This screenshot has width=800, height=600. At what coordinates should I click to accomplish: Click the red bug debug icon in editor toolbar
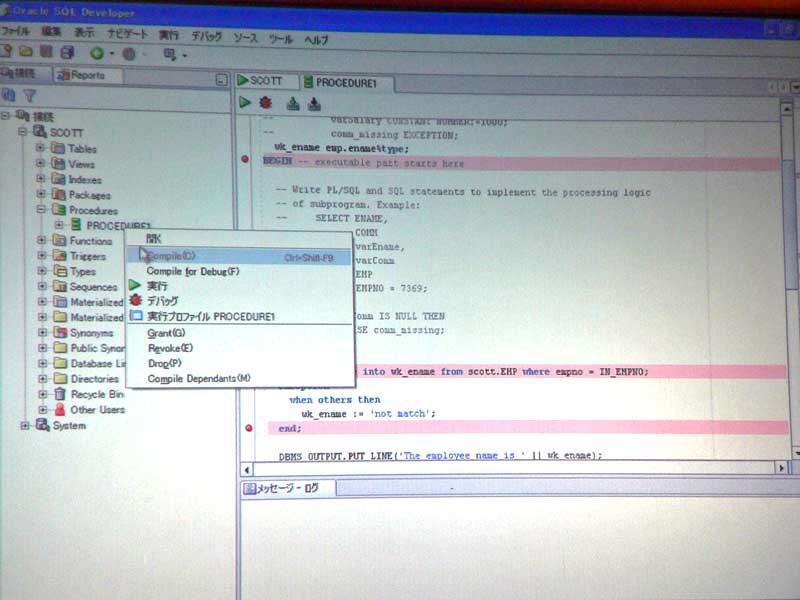pyautogui.click(x=265, y=103)
